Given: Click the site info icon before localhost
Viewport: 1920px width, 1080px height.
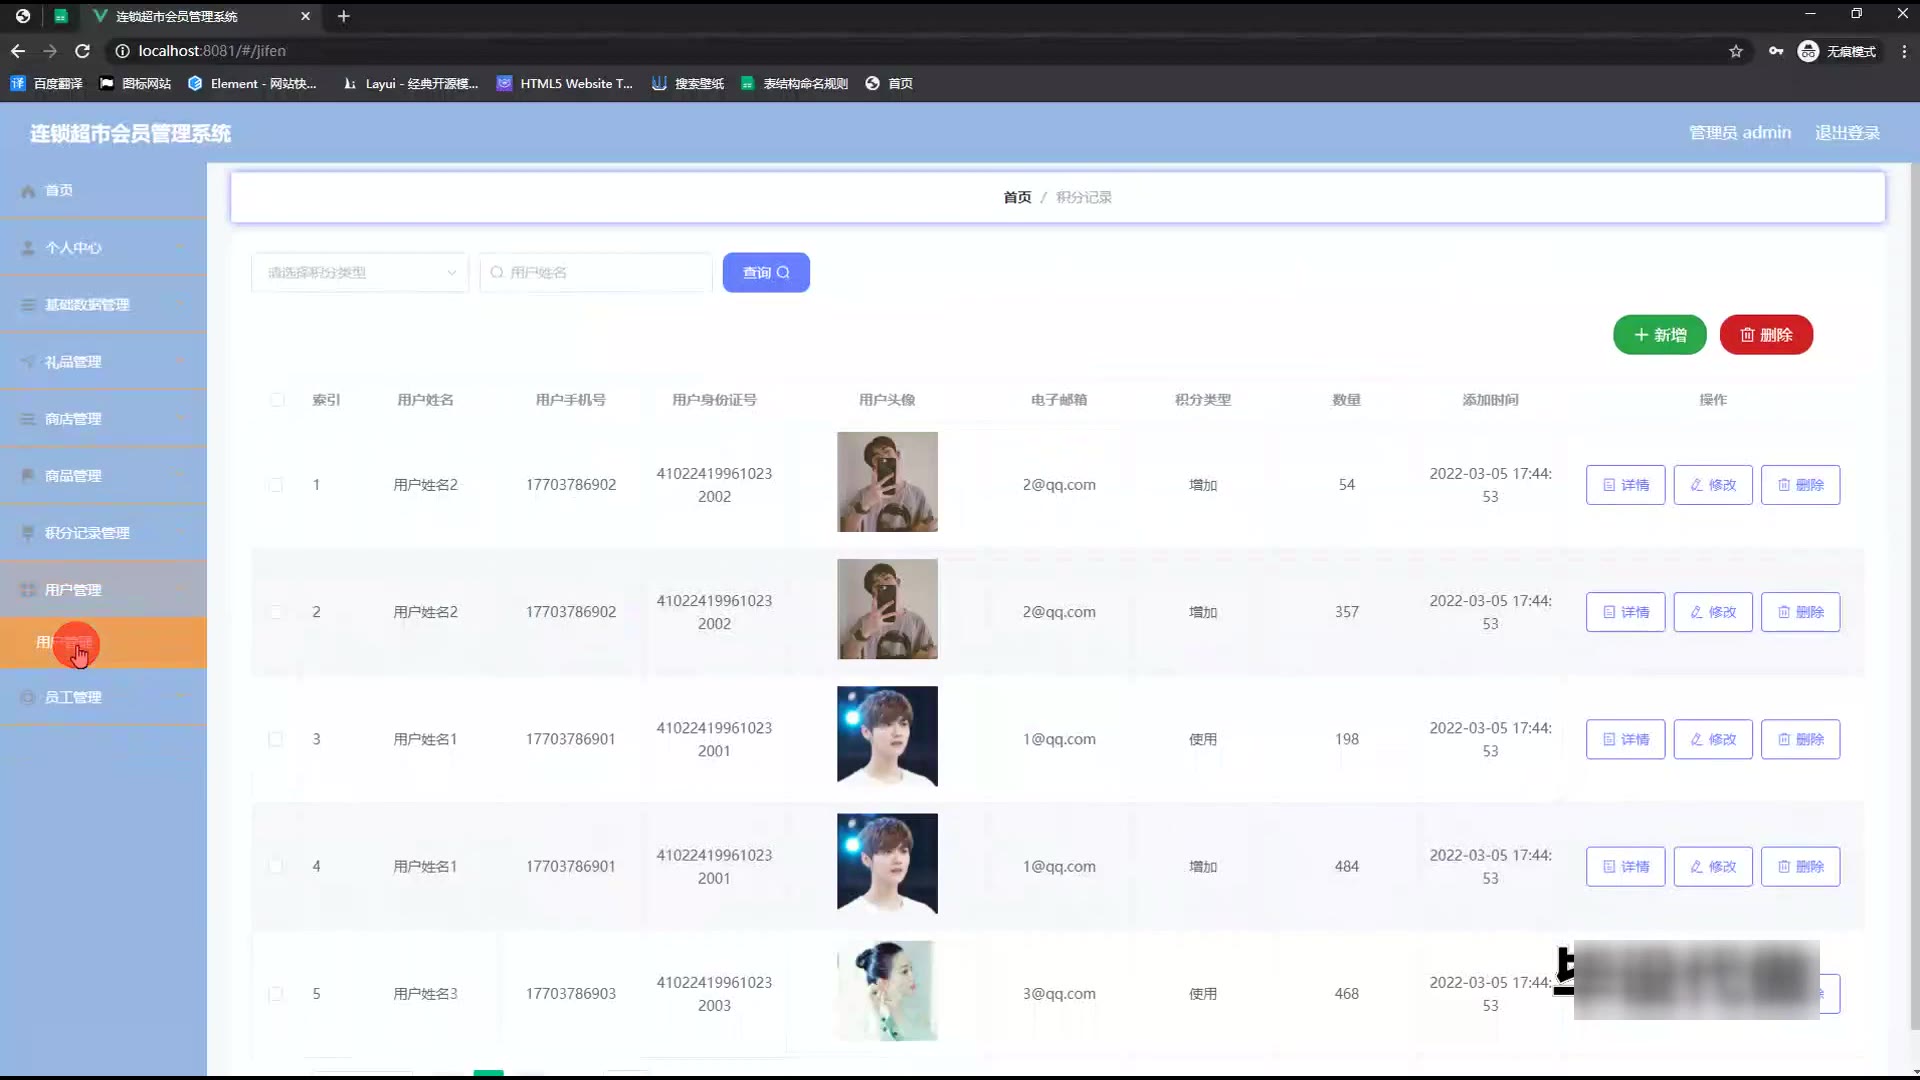Looking at the screenshot, I should [122, 51].
